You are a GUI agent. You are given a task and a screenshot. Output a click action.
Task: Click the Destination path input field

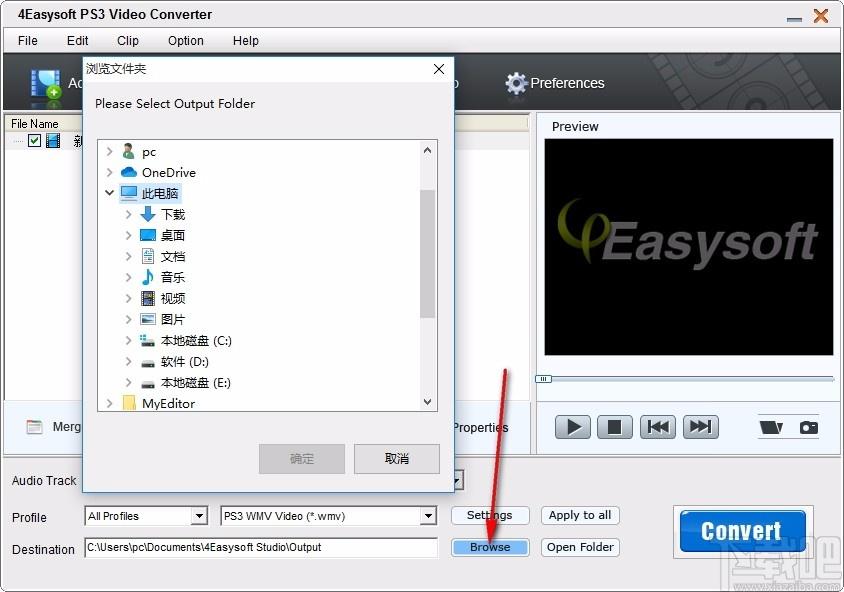click(x=261, y=547)
